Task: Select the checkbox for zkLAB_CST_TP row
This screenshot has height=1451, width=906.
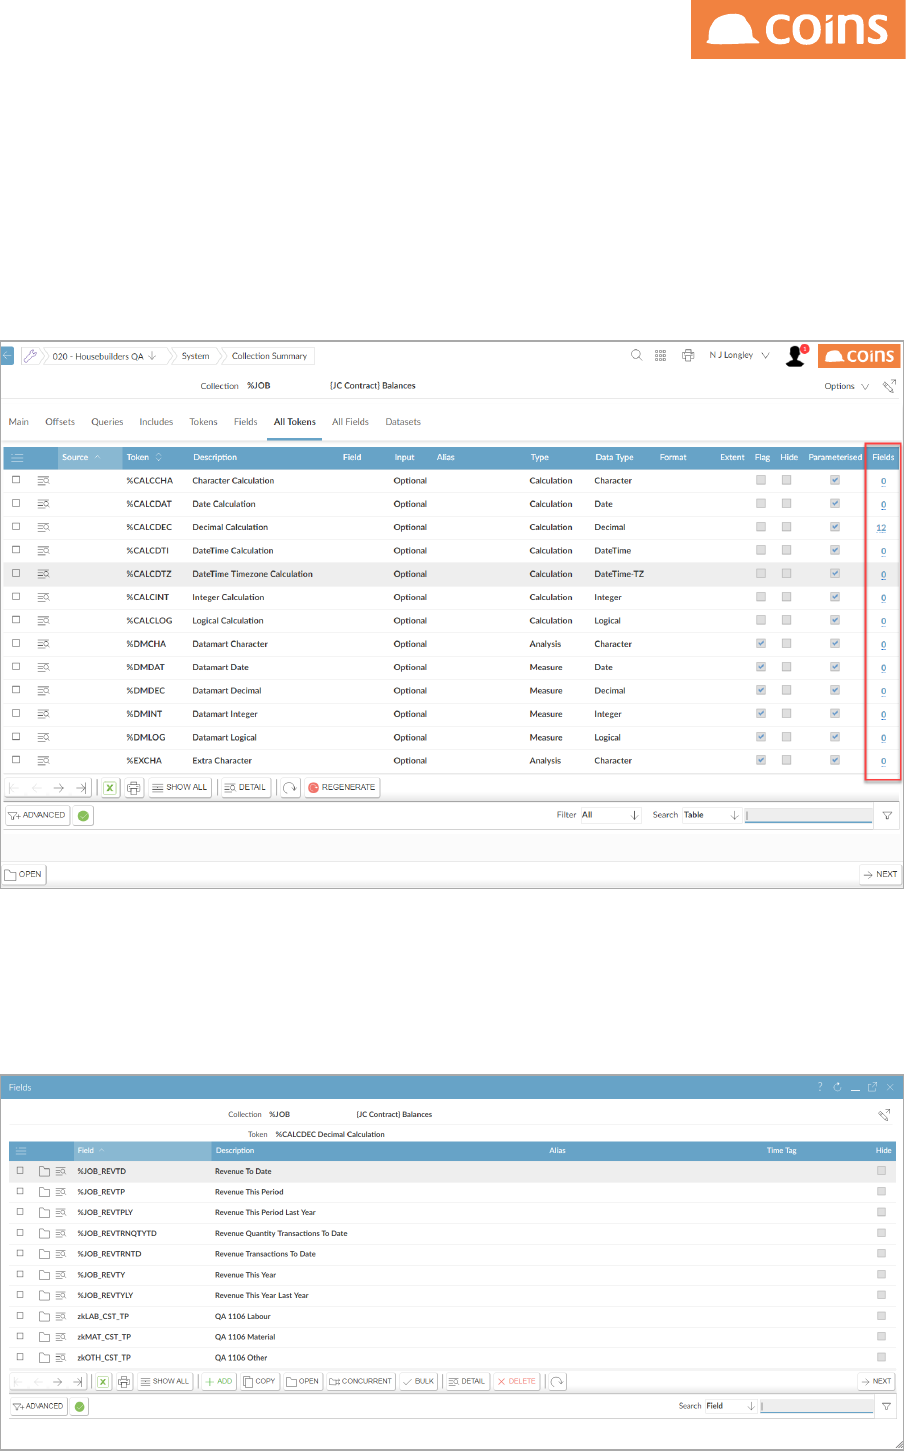Action: coord(20,1316)
